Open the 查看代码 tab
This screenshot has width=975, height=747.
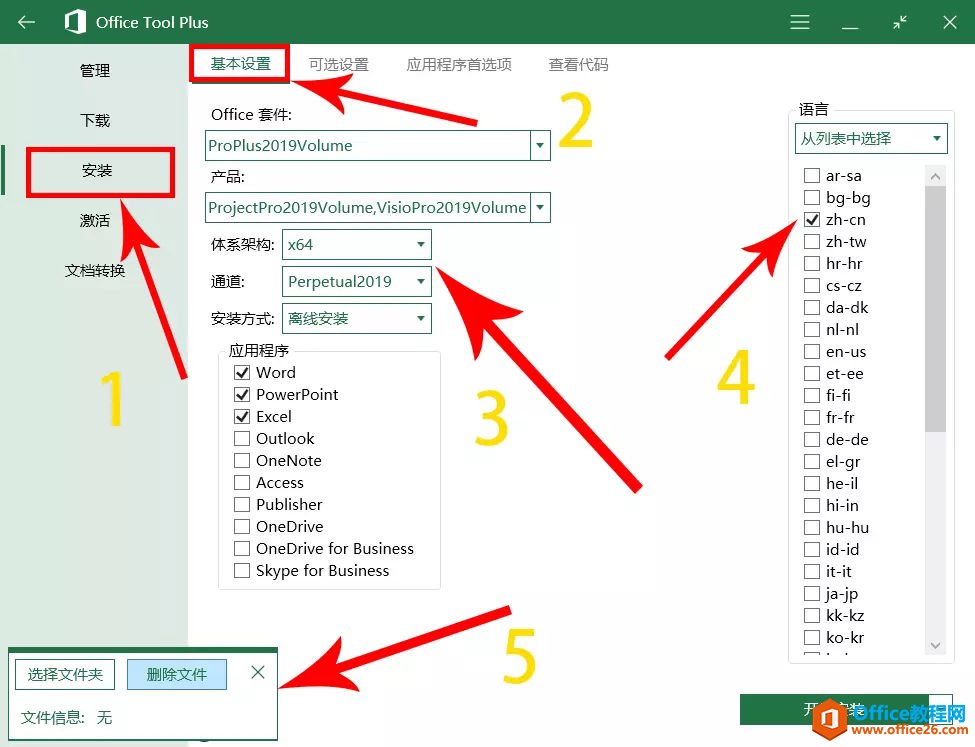[x=578, y=64]
